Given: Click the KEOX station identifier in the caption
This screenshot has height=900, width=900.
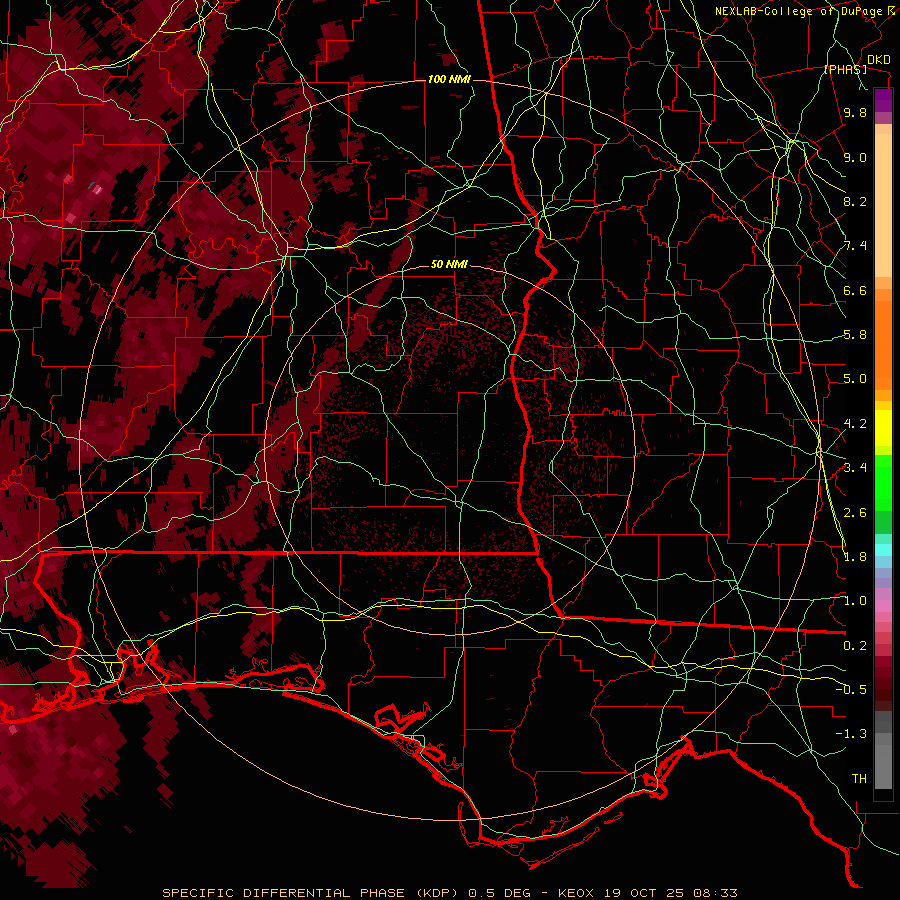Looking at the screenshot, I should coord(577,893).
